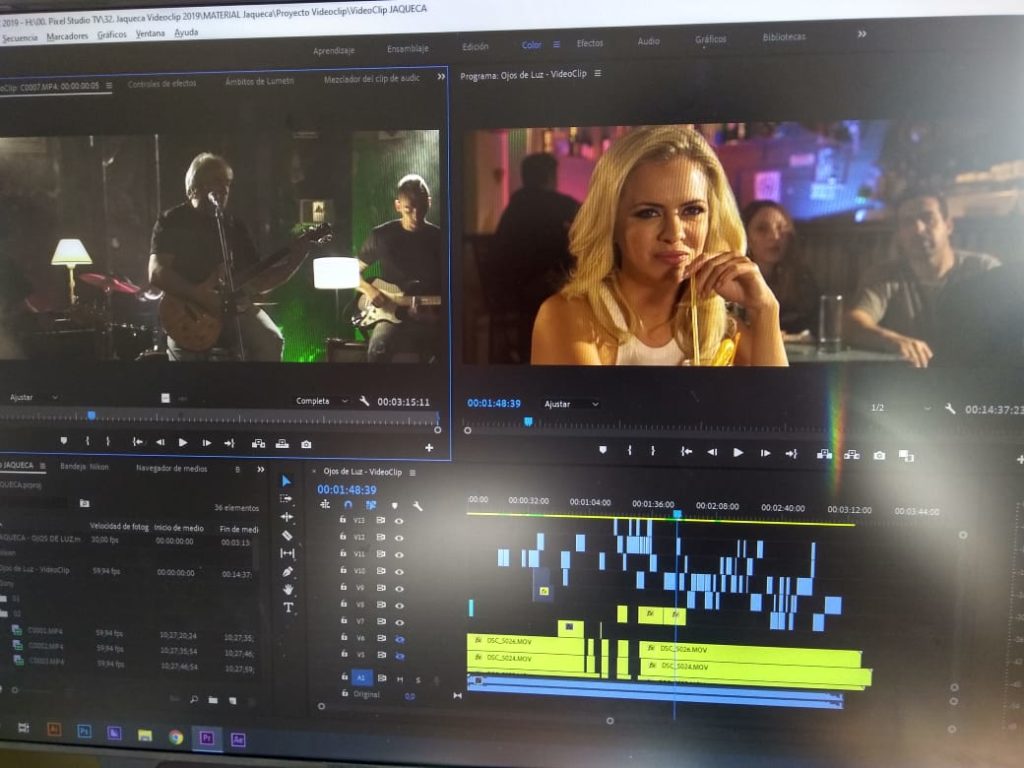Toggle visibility eye for track V13

pyautogui.click(x=399, y=521)
